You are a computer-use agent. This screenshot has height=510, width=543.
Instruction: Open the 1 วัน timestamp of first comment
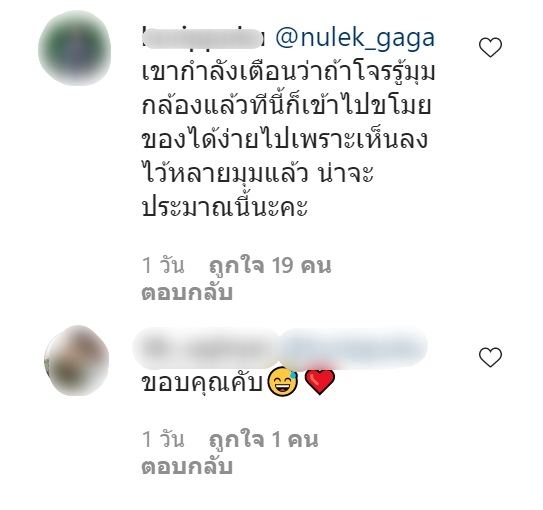click(x=163, y=266)
